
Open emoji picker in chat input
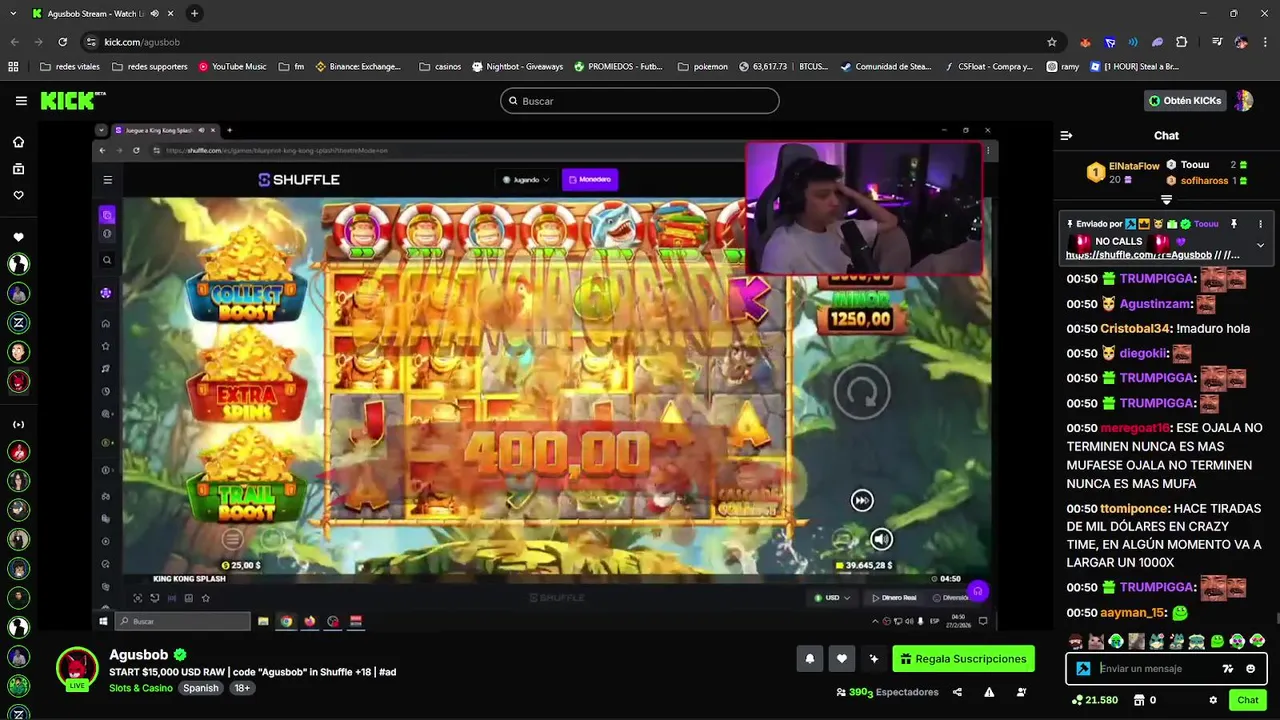[1251, 669]
